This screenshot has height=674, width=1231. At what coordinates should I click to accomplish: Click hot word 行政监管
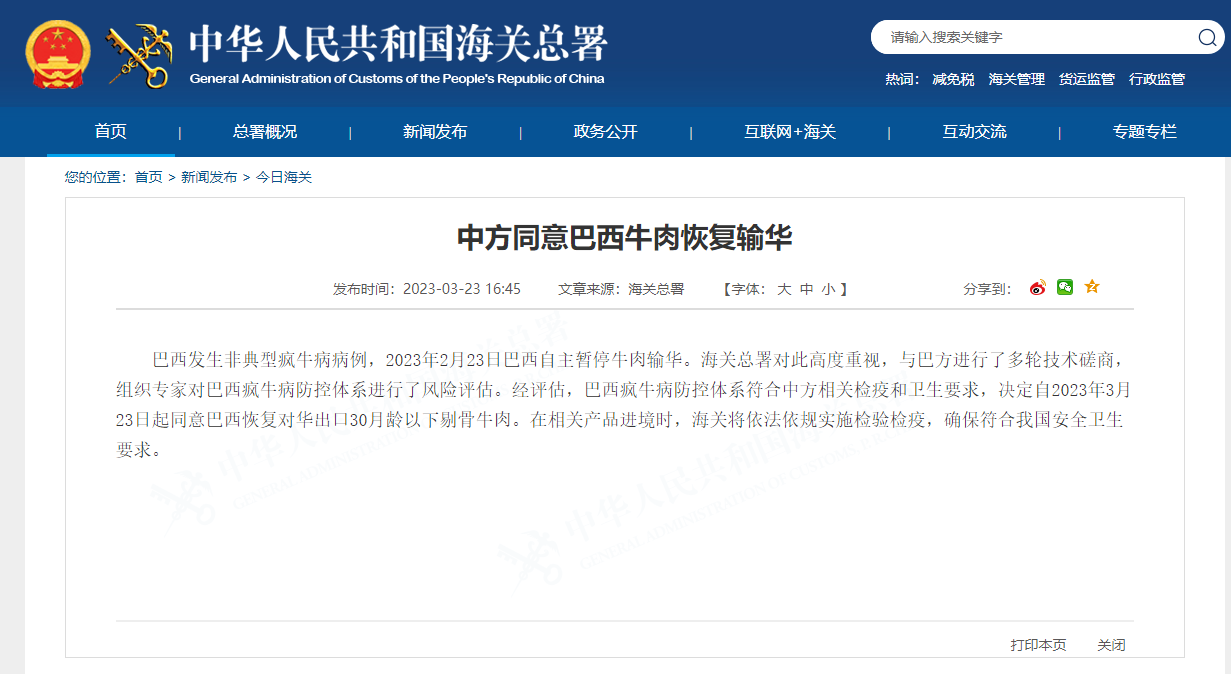pyautogui.click(x=1157, y=79)
